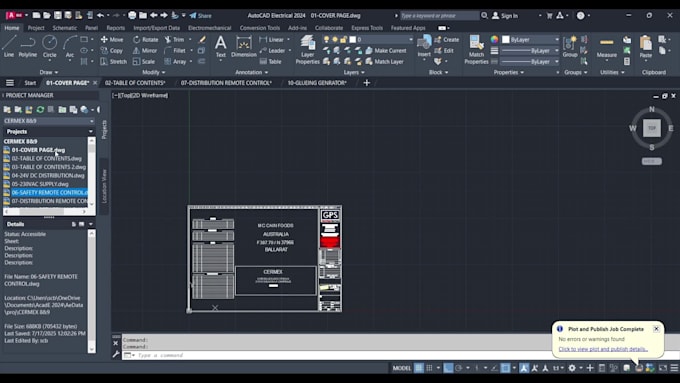Open the Measure utility
Image resolution: width=680 pixels, height=383 pixels.
point(606,46)
